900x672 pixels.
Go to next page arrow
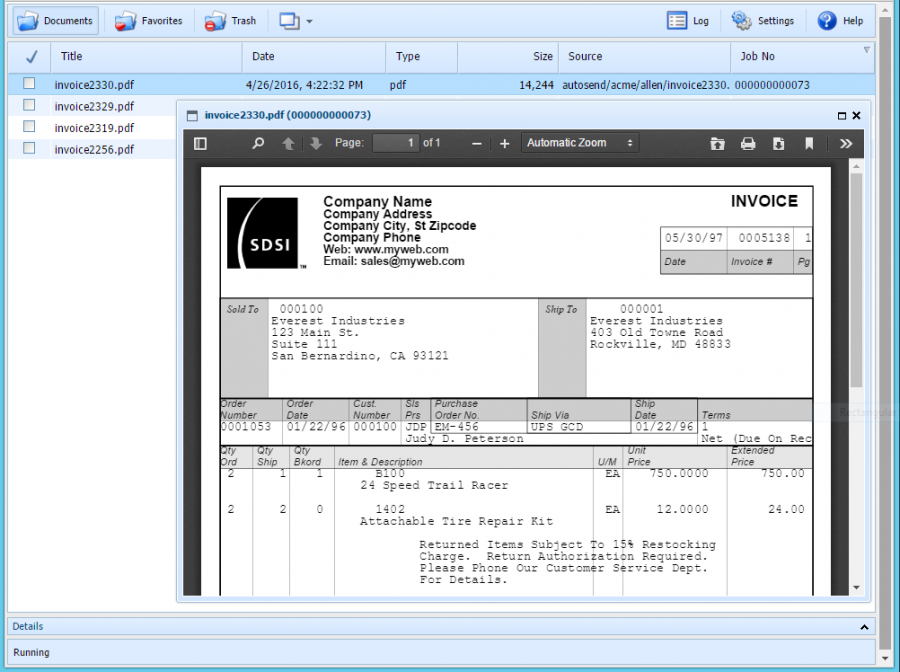pyautogui.click(x=316, y=144)
